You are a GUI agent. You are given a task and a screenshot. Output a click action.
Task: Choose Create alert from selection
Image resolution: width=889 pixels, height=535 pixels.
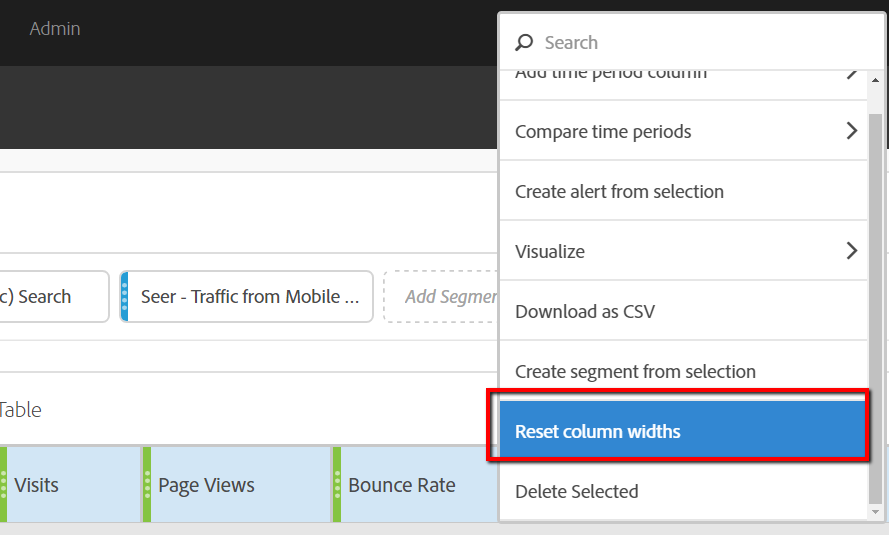pyautogui.click(x=619, y=192)
